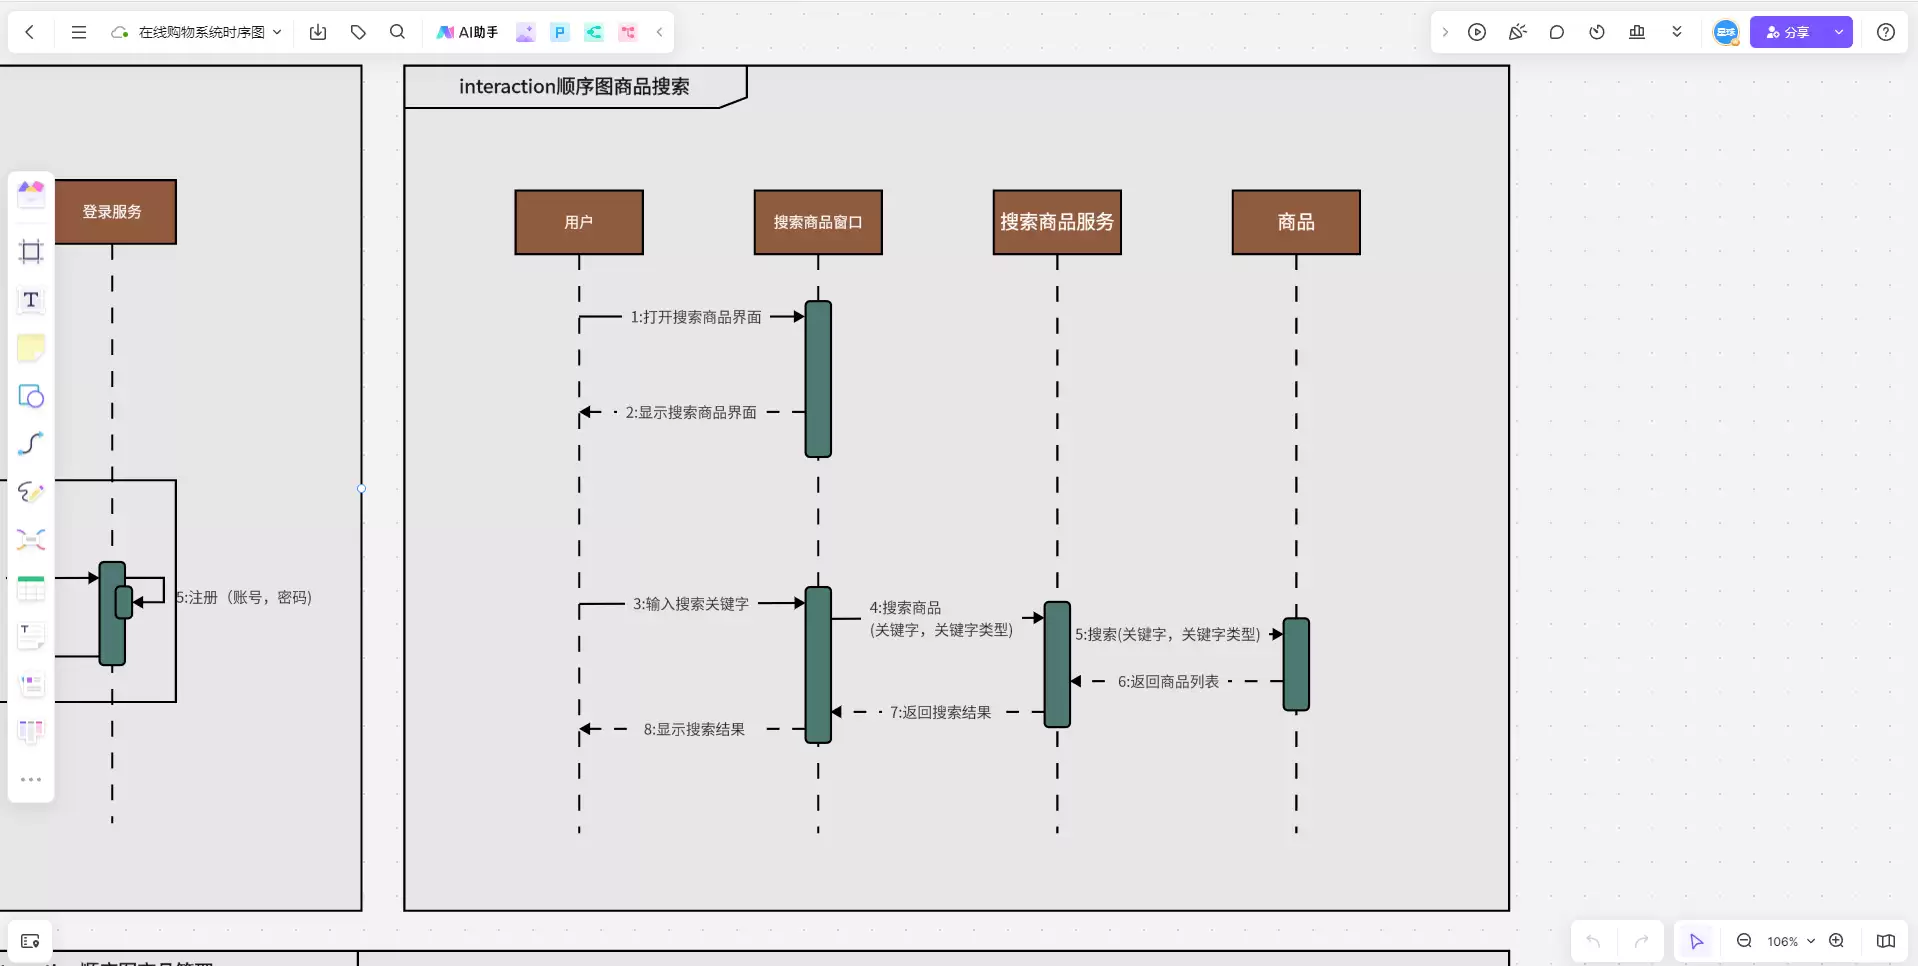1918x966 pixels.
Task: Zoom out with the minus magnifier
Action: [x=1744, y=941]
